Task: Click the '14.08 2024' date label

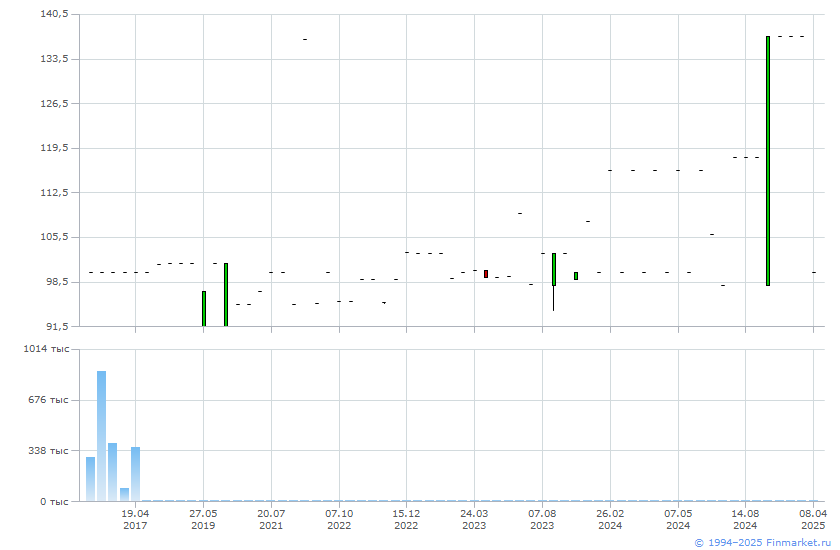Action: [745, 519]
